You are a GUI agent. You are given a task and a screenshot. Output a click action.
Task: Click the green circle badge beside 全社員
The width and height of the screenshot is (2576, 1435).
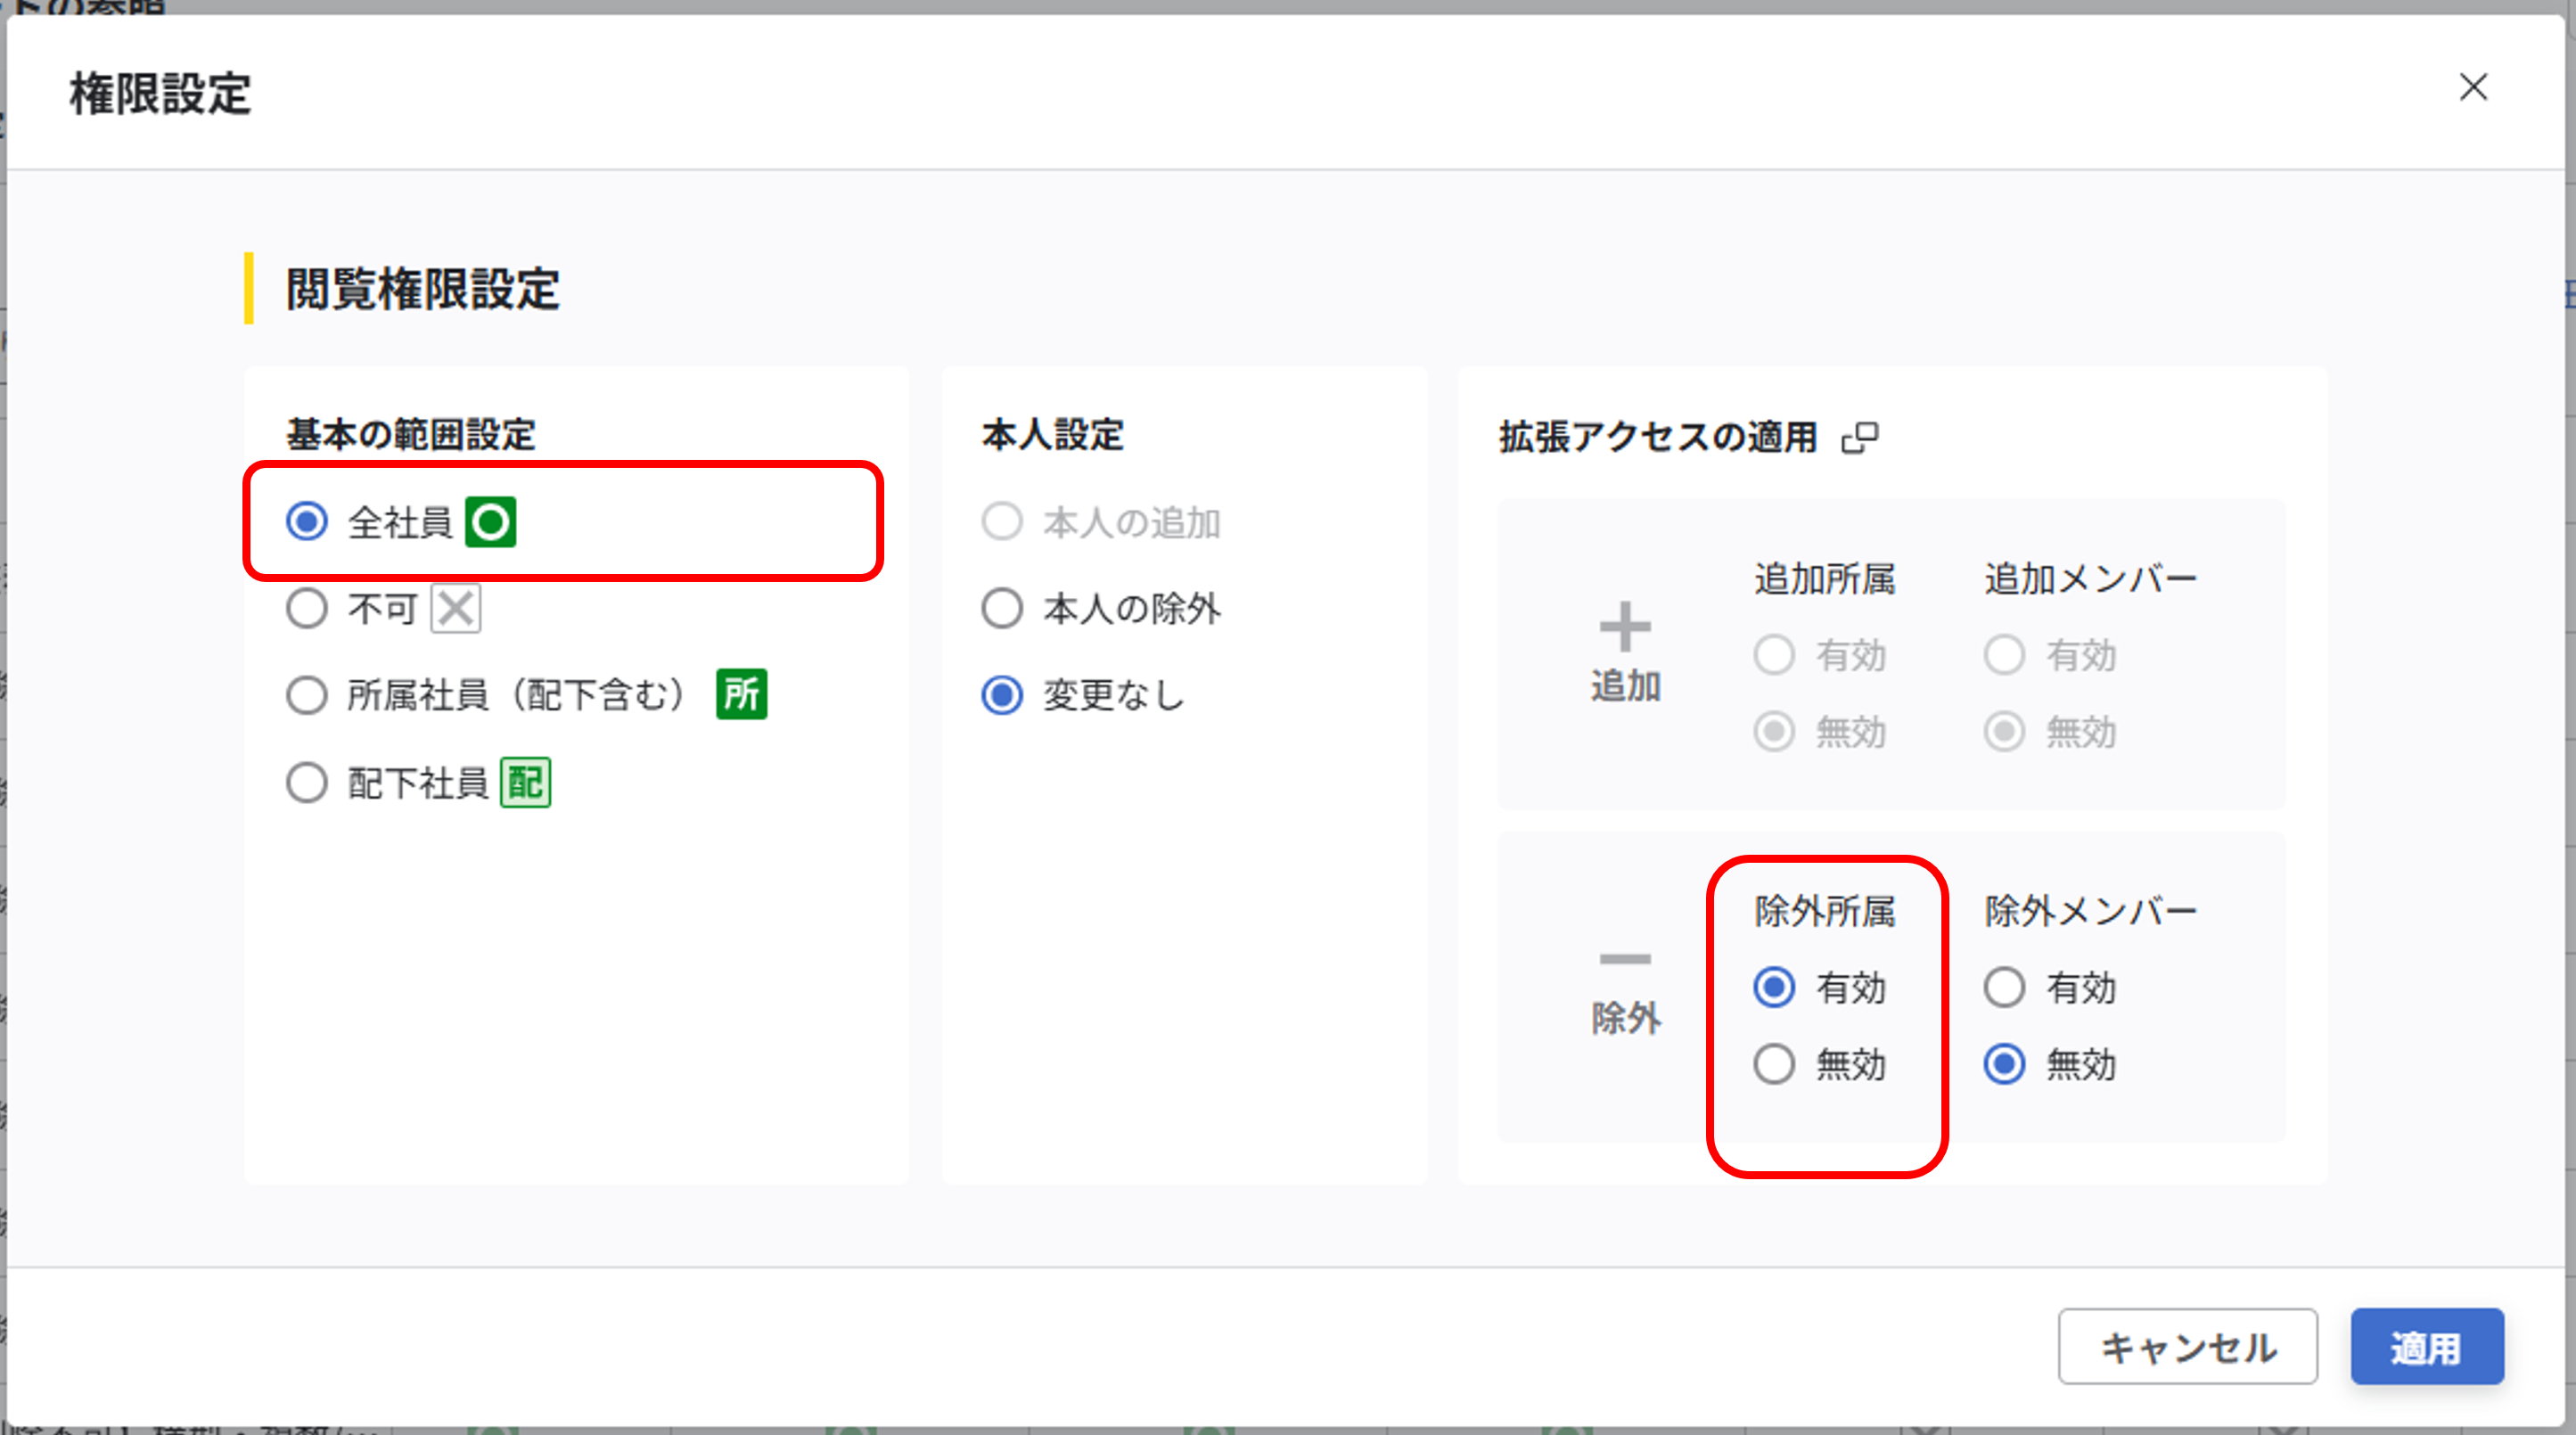(x=490, y=522)
